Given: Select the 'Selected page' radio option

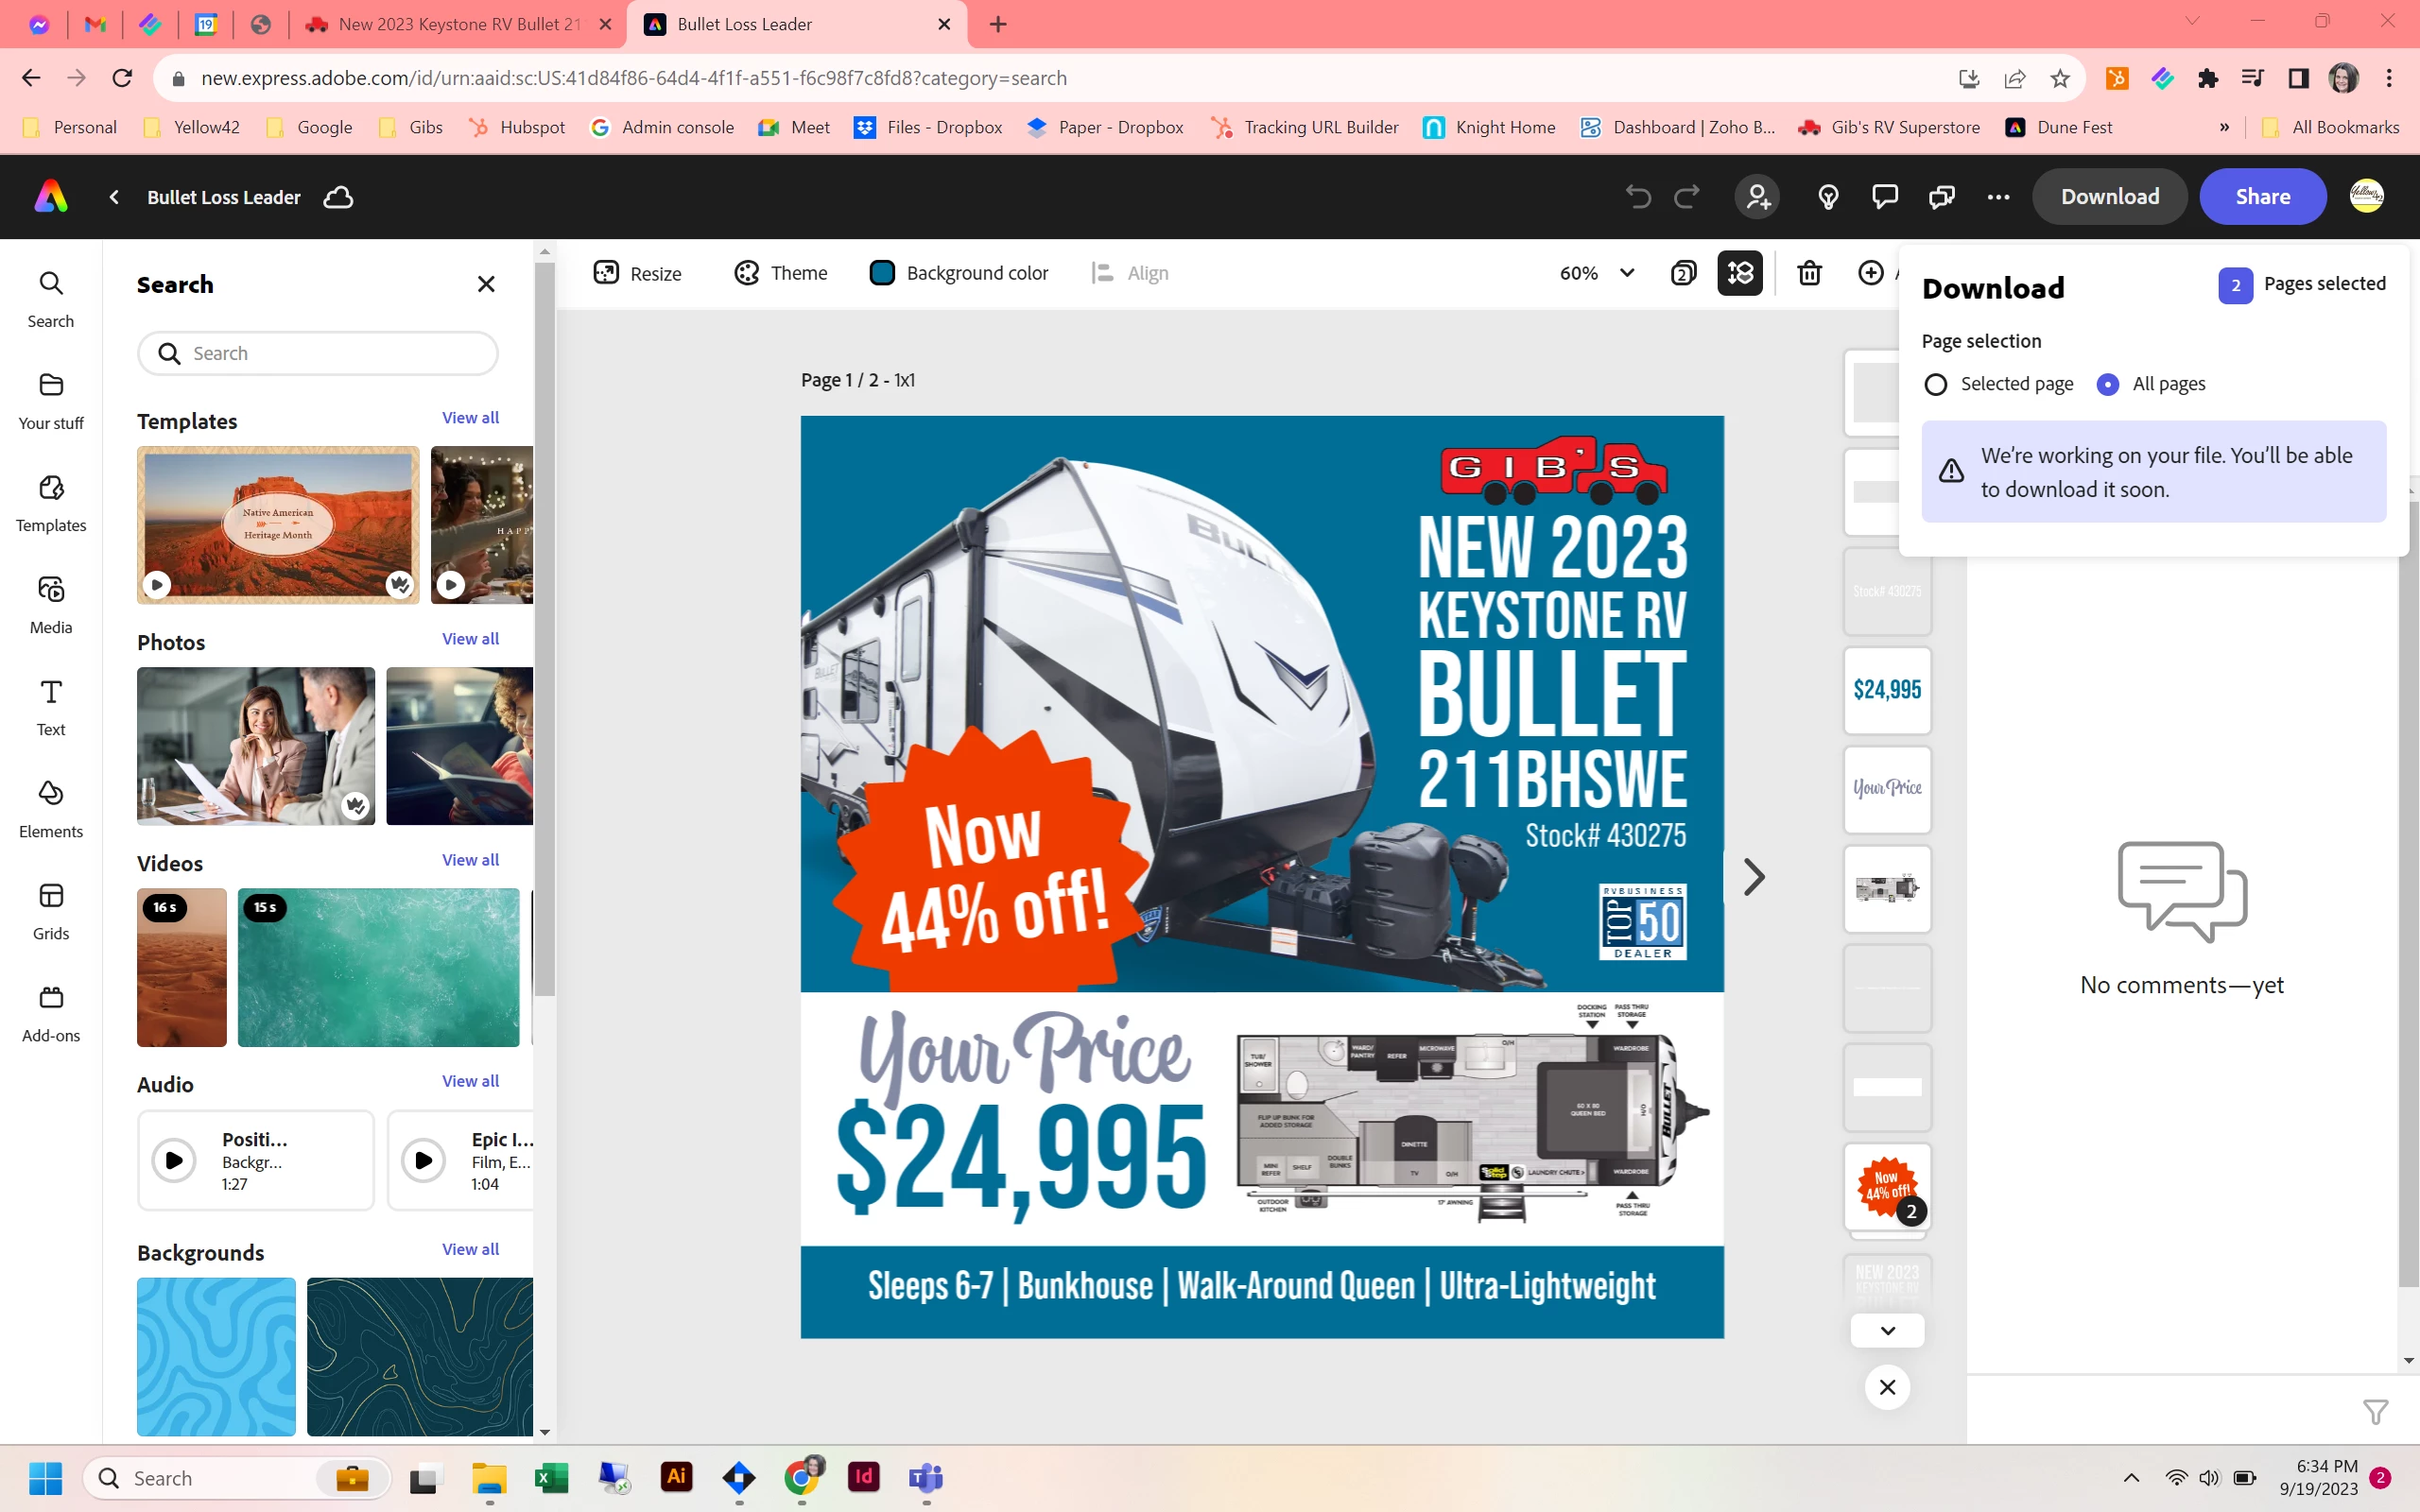Looking at the screenshot, I should 1936,384.
